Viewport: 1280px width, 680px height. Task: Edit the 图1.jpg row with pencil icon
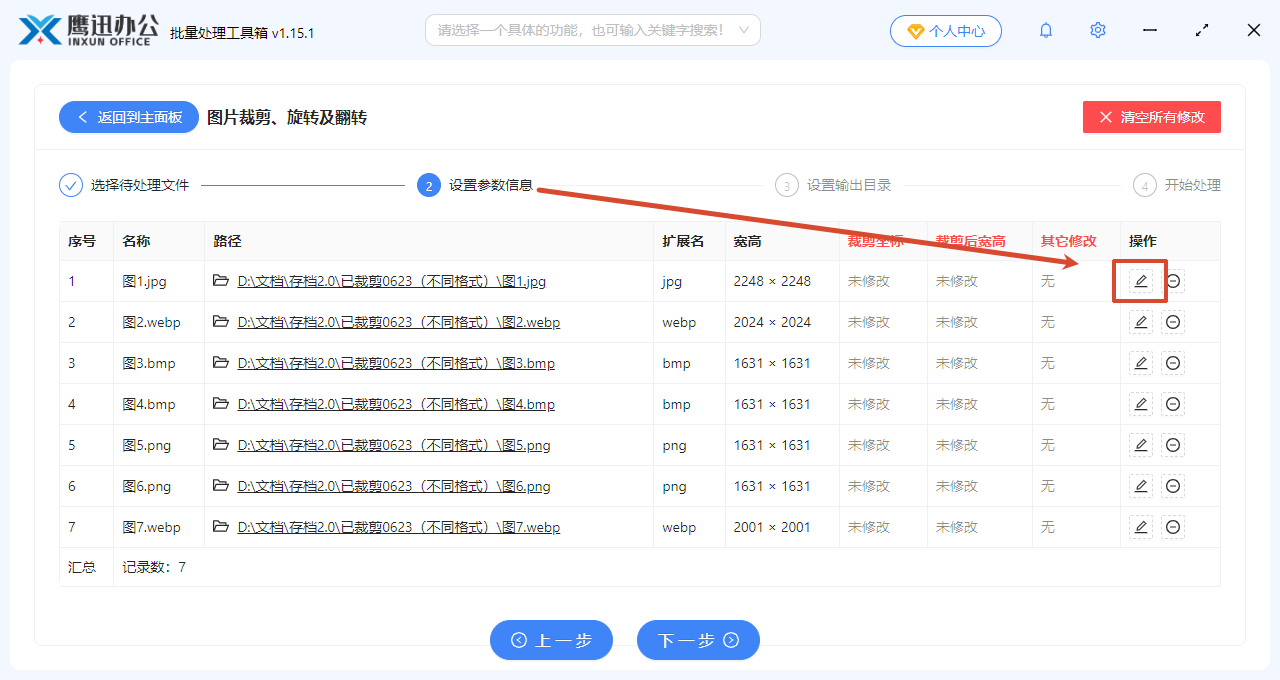(1140, 281)
